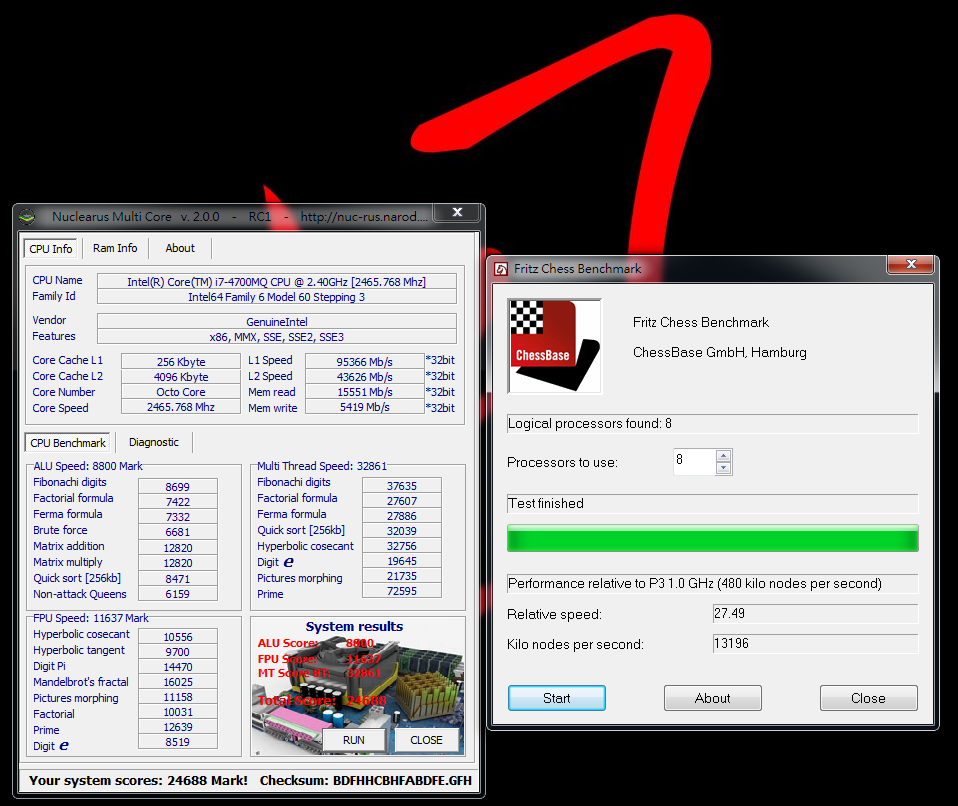Click ALU Fibonachi digits score 8699

click(178, 486)
